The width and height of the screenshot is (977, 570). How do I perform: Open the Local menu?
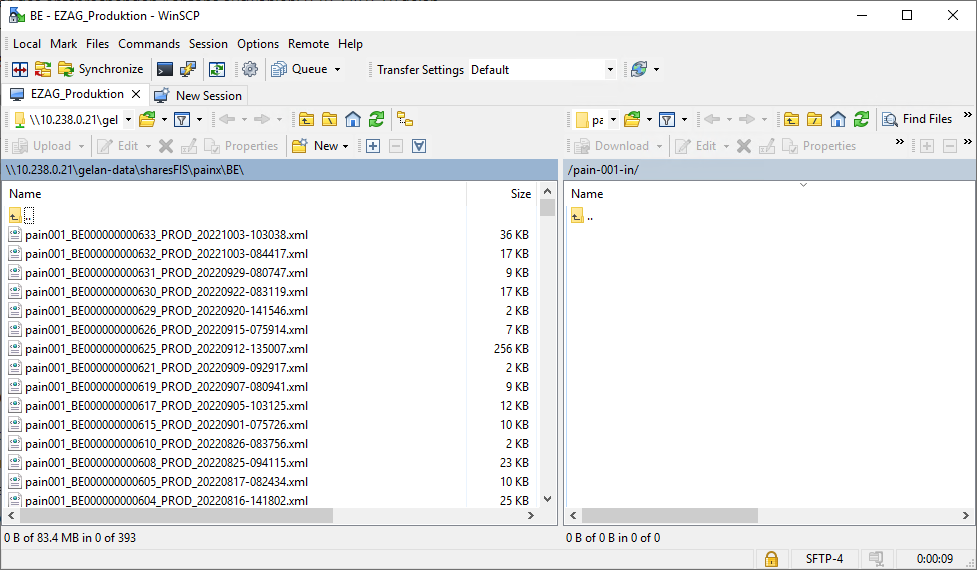click(27, 44)
